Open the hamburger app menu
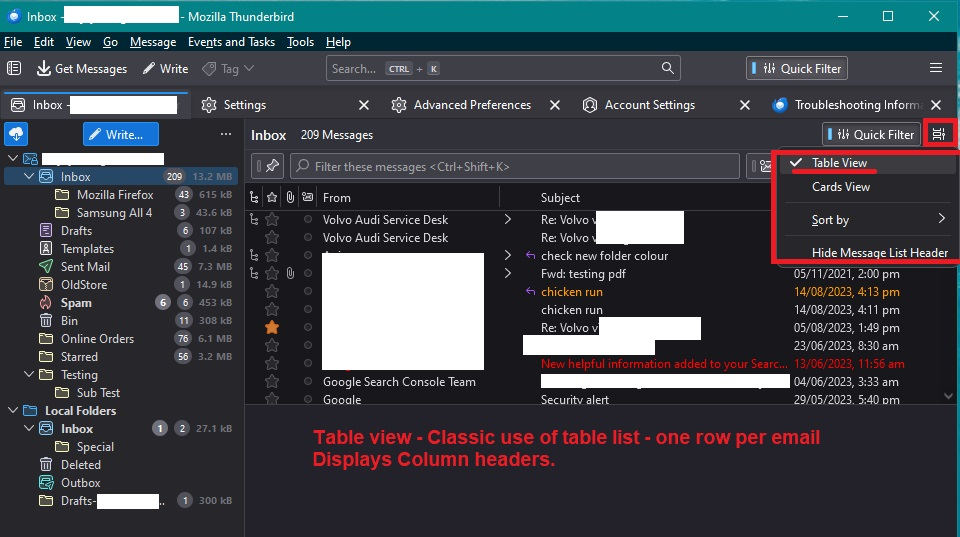 tap(936, 68)
